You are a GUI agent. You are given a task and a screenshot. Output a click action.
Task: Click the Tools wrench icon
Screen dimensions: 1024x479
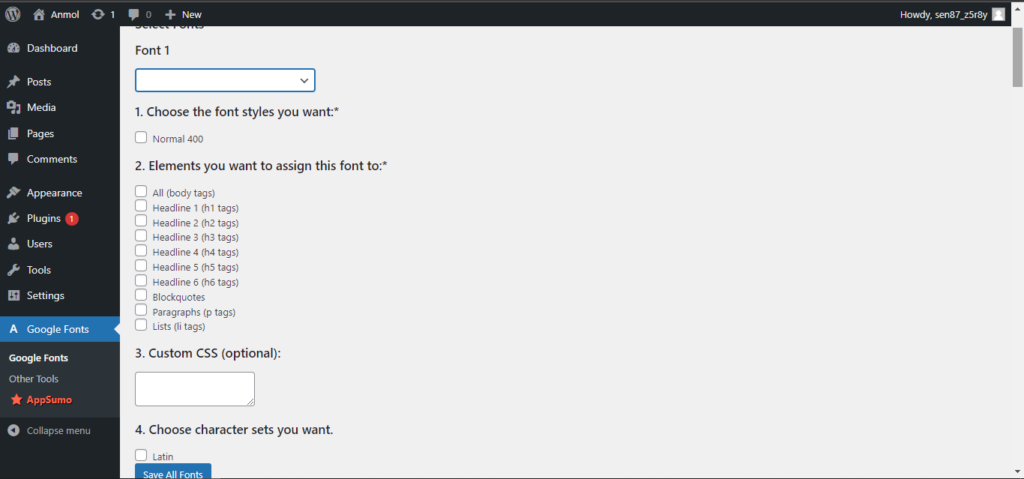coord(14,270)
